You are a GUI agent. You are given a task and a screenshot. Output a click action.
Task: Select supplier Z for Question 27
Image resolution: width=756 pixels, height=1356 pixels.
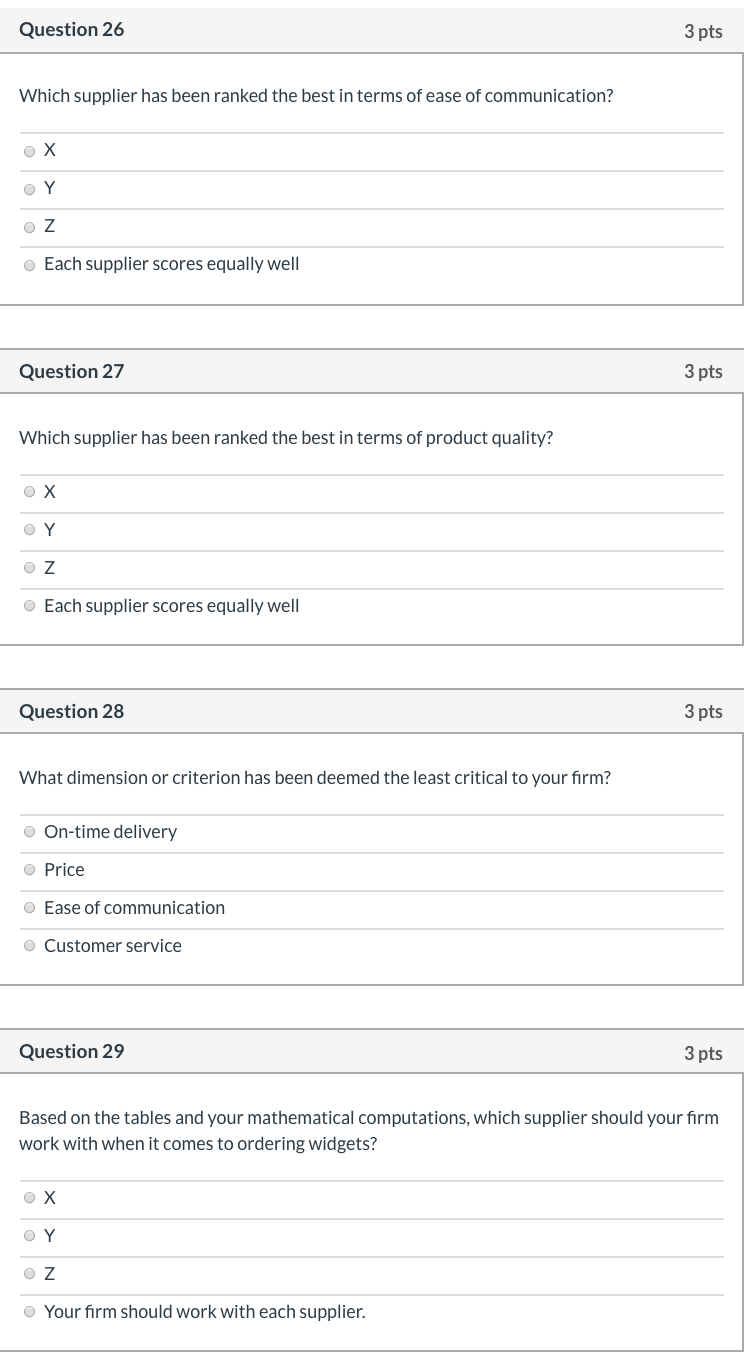29,567
